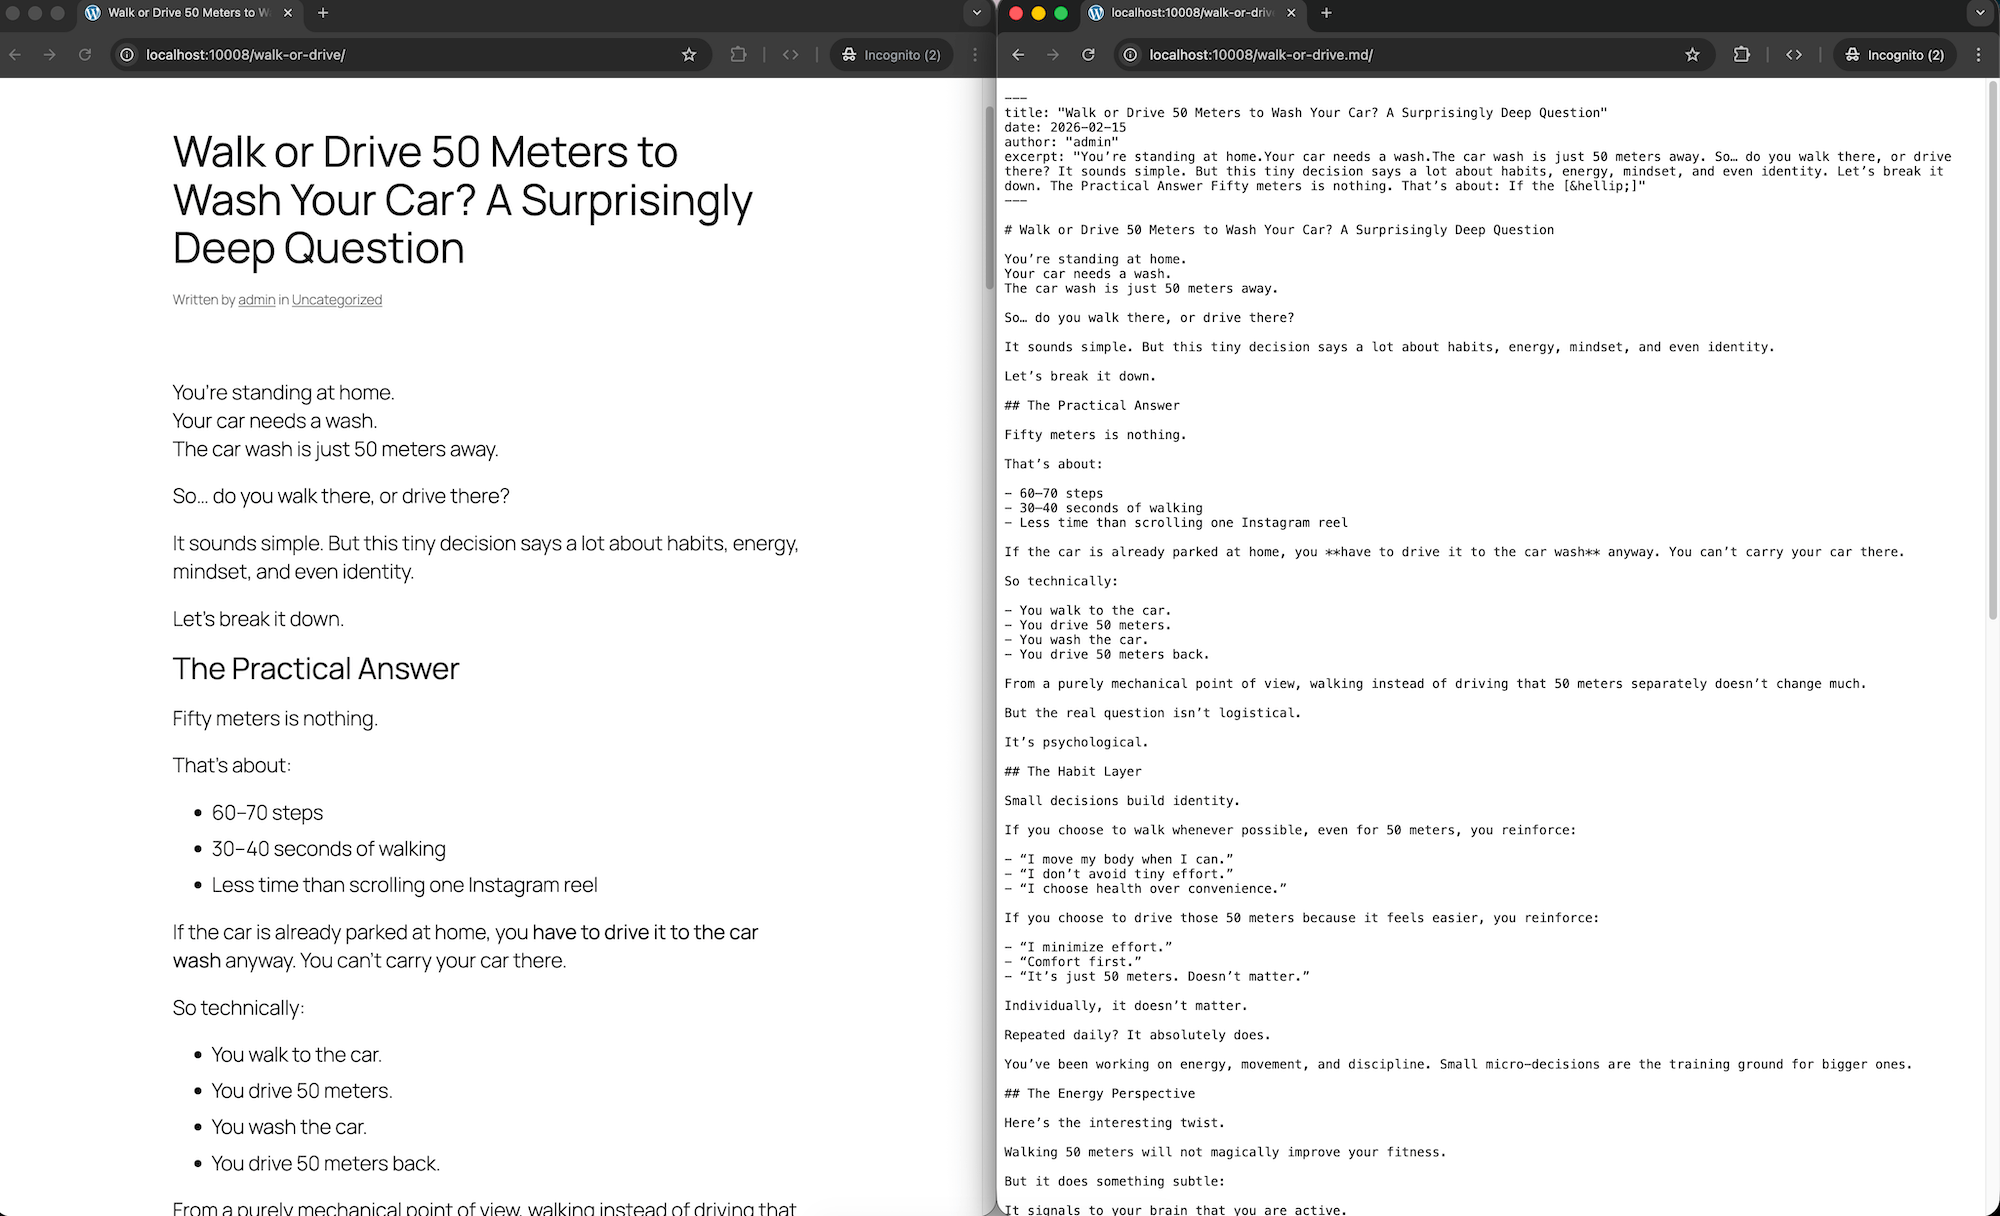
Task: Open three-dot menu in left browser window
Action: coord(975,55)
